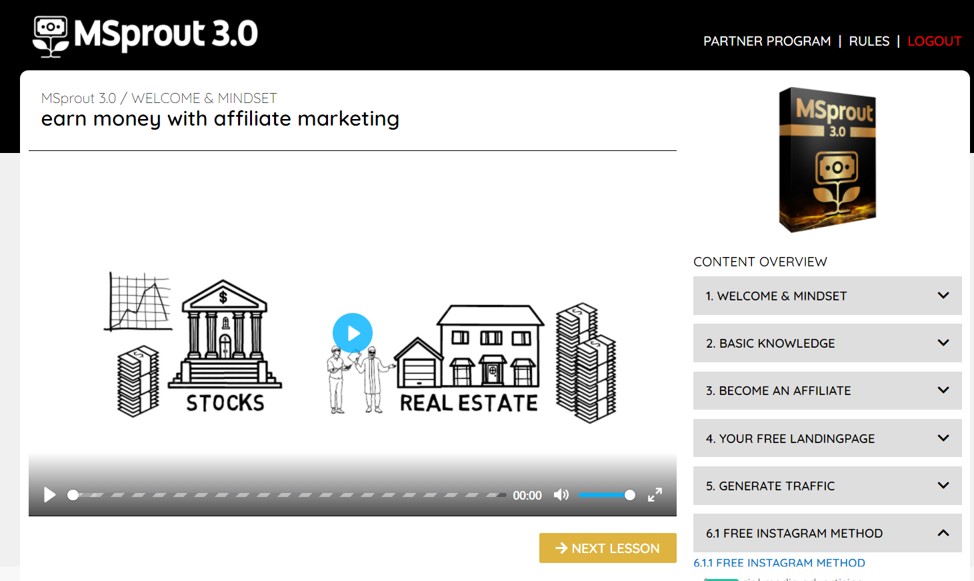Expand 4. Your Free Landingpage section

point(827,438)
